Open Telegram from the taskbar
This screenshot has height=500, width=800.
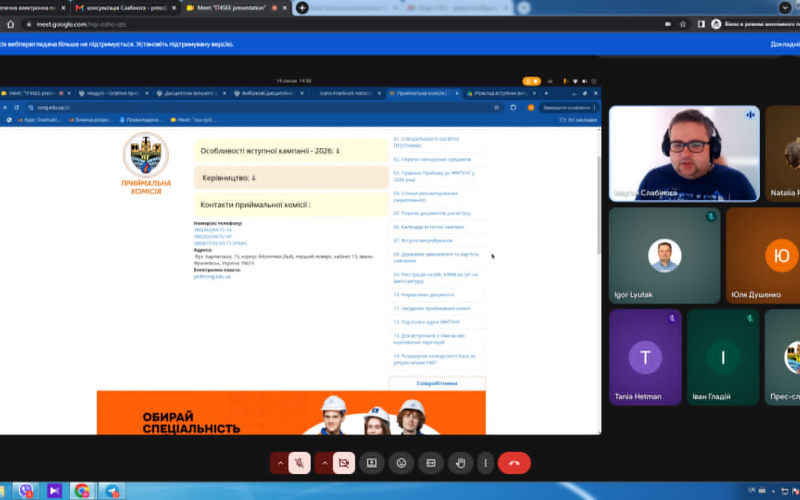[112, 491]
